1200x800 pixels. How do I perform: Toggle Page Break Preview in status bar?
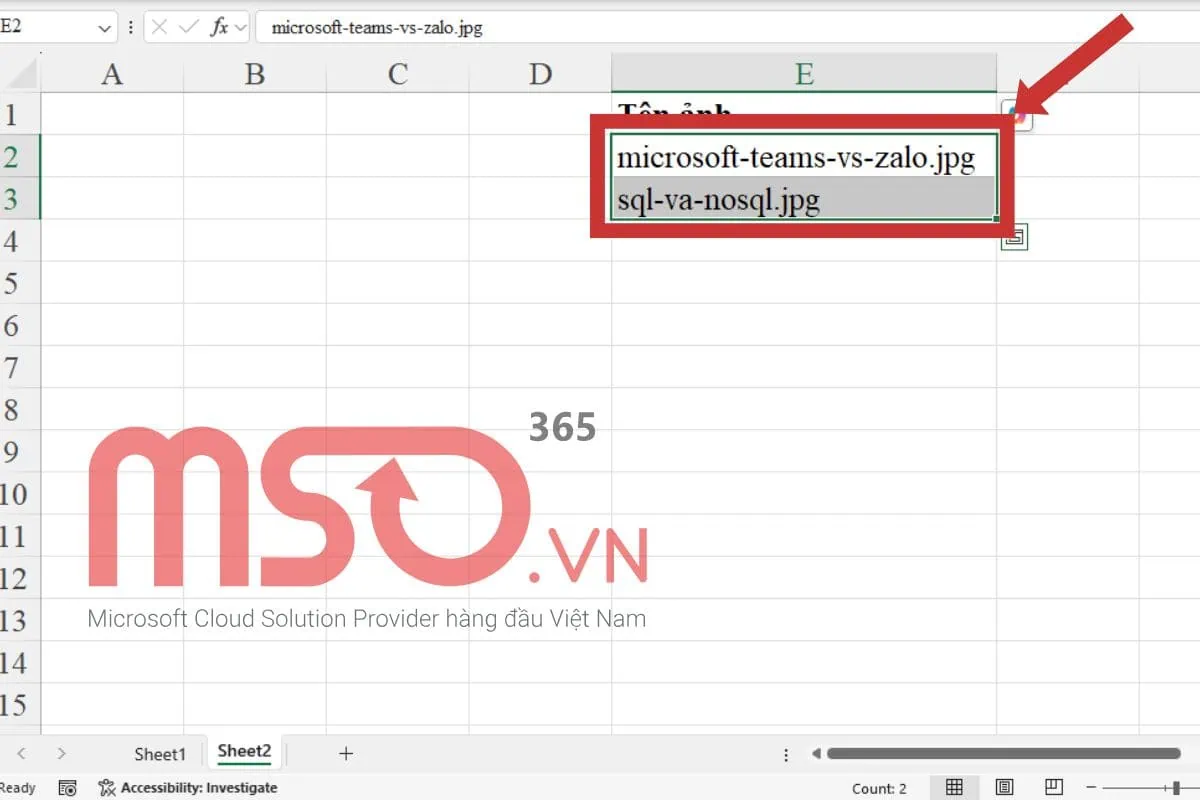[1053, 787]
